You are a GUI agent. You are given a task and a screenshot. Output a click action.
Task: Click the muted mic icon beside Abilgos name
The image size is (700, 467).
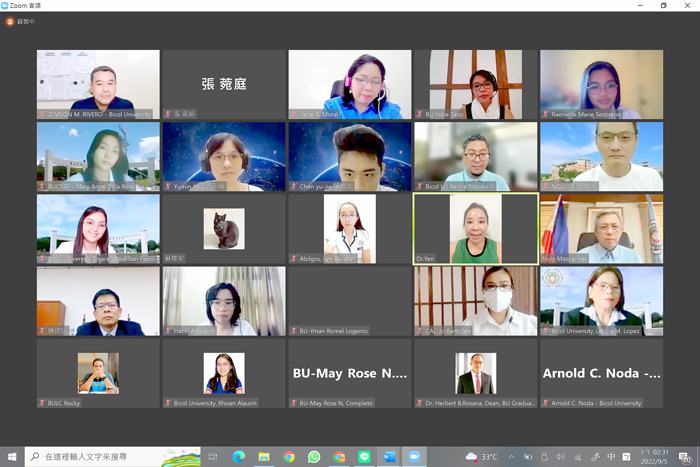[294, 259]
